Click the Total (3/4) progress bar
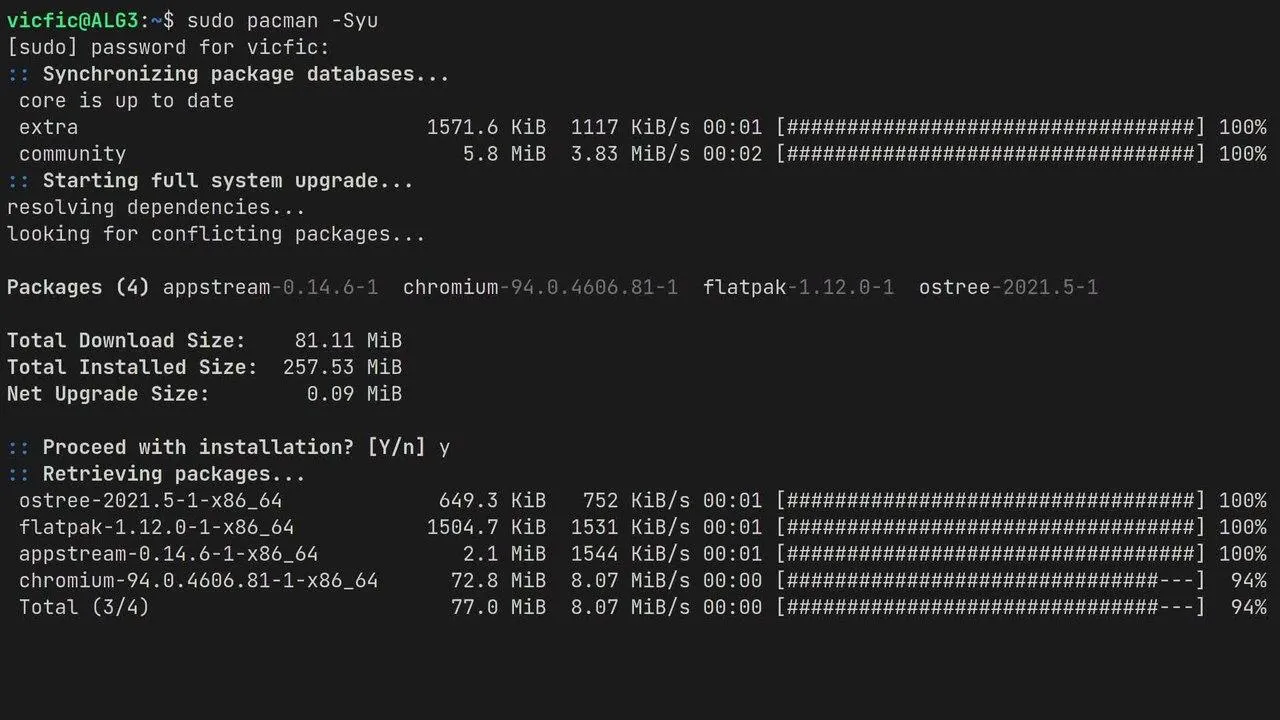 [x=991, y=607]
